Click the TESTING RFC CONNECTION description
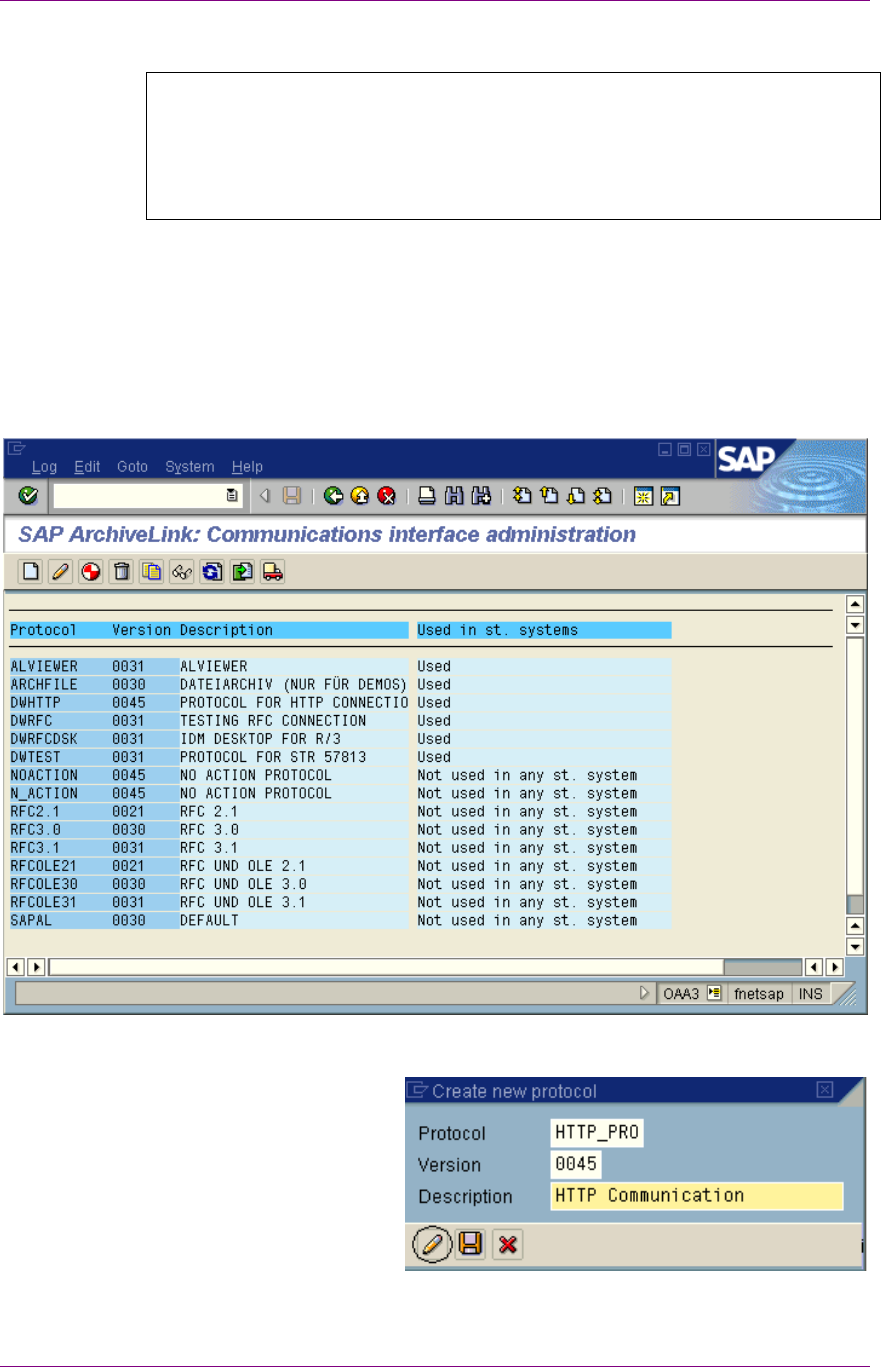Screen dimensions: 881x1367 click(273, 721)
